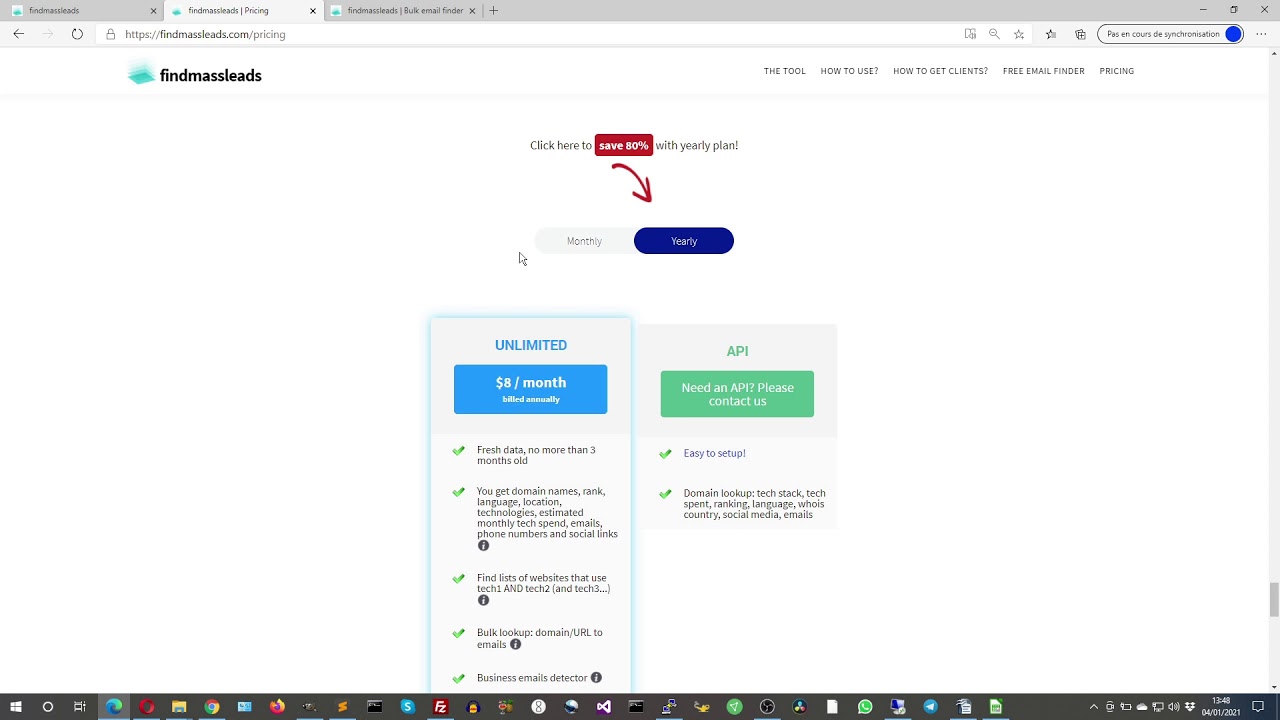The width and height of the screenshot is (1280, 720).
Task: Close the Bulk email finder tab
Action: point(473,11)
